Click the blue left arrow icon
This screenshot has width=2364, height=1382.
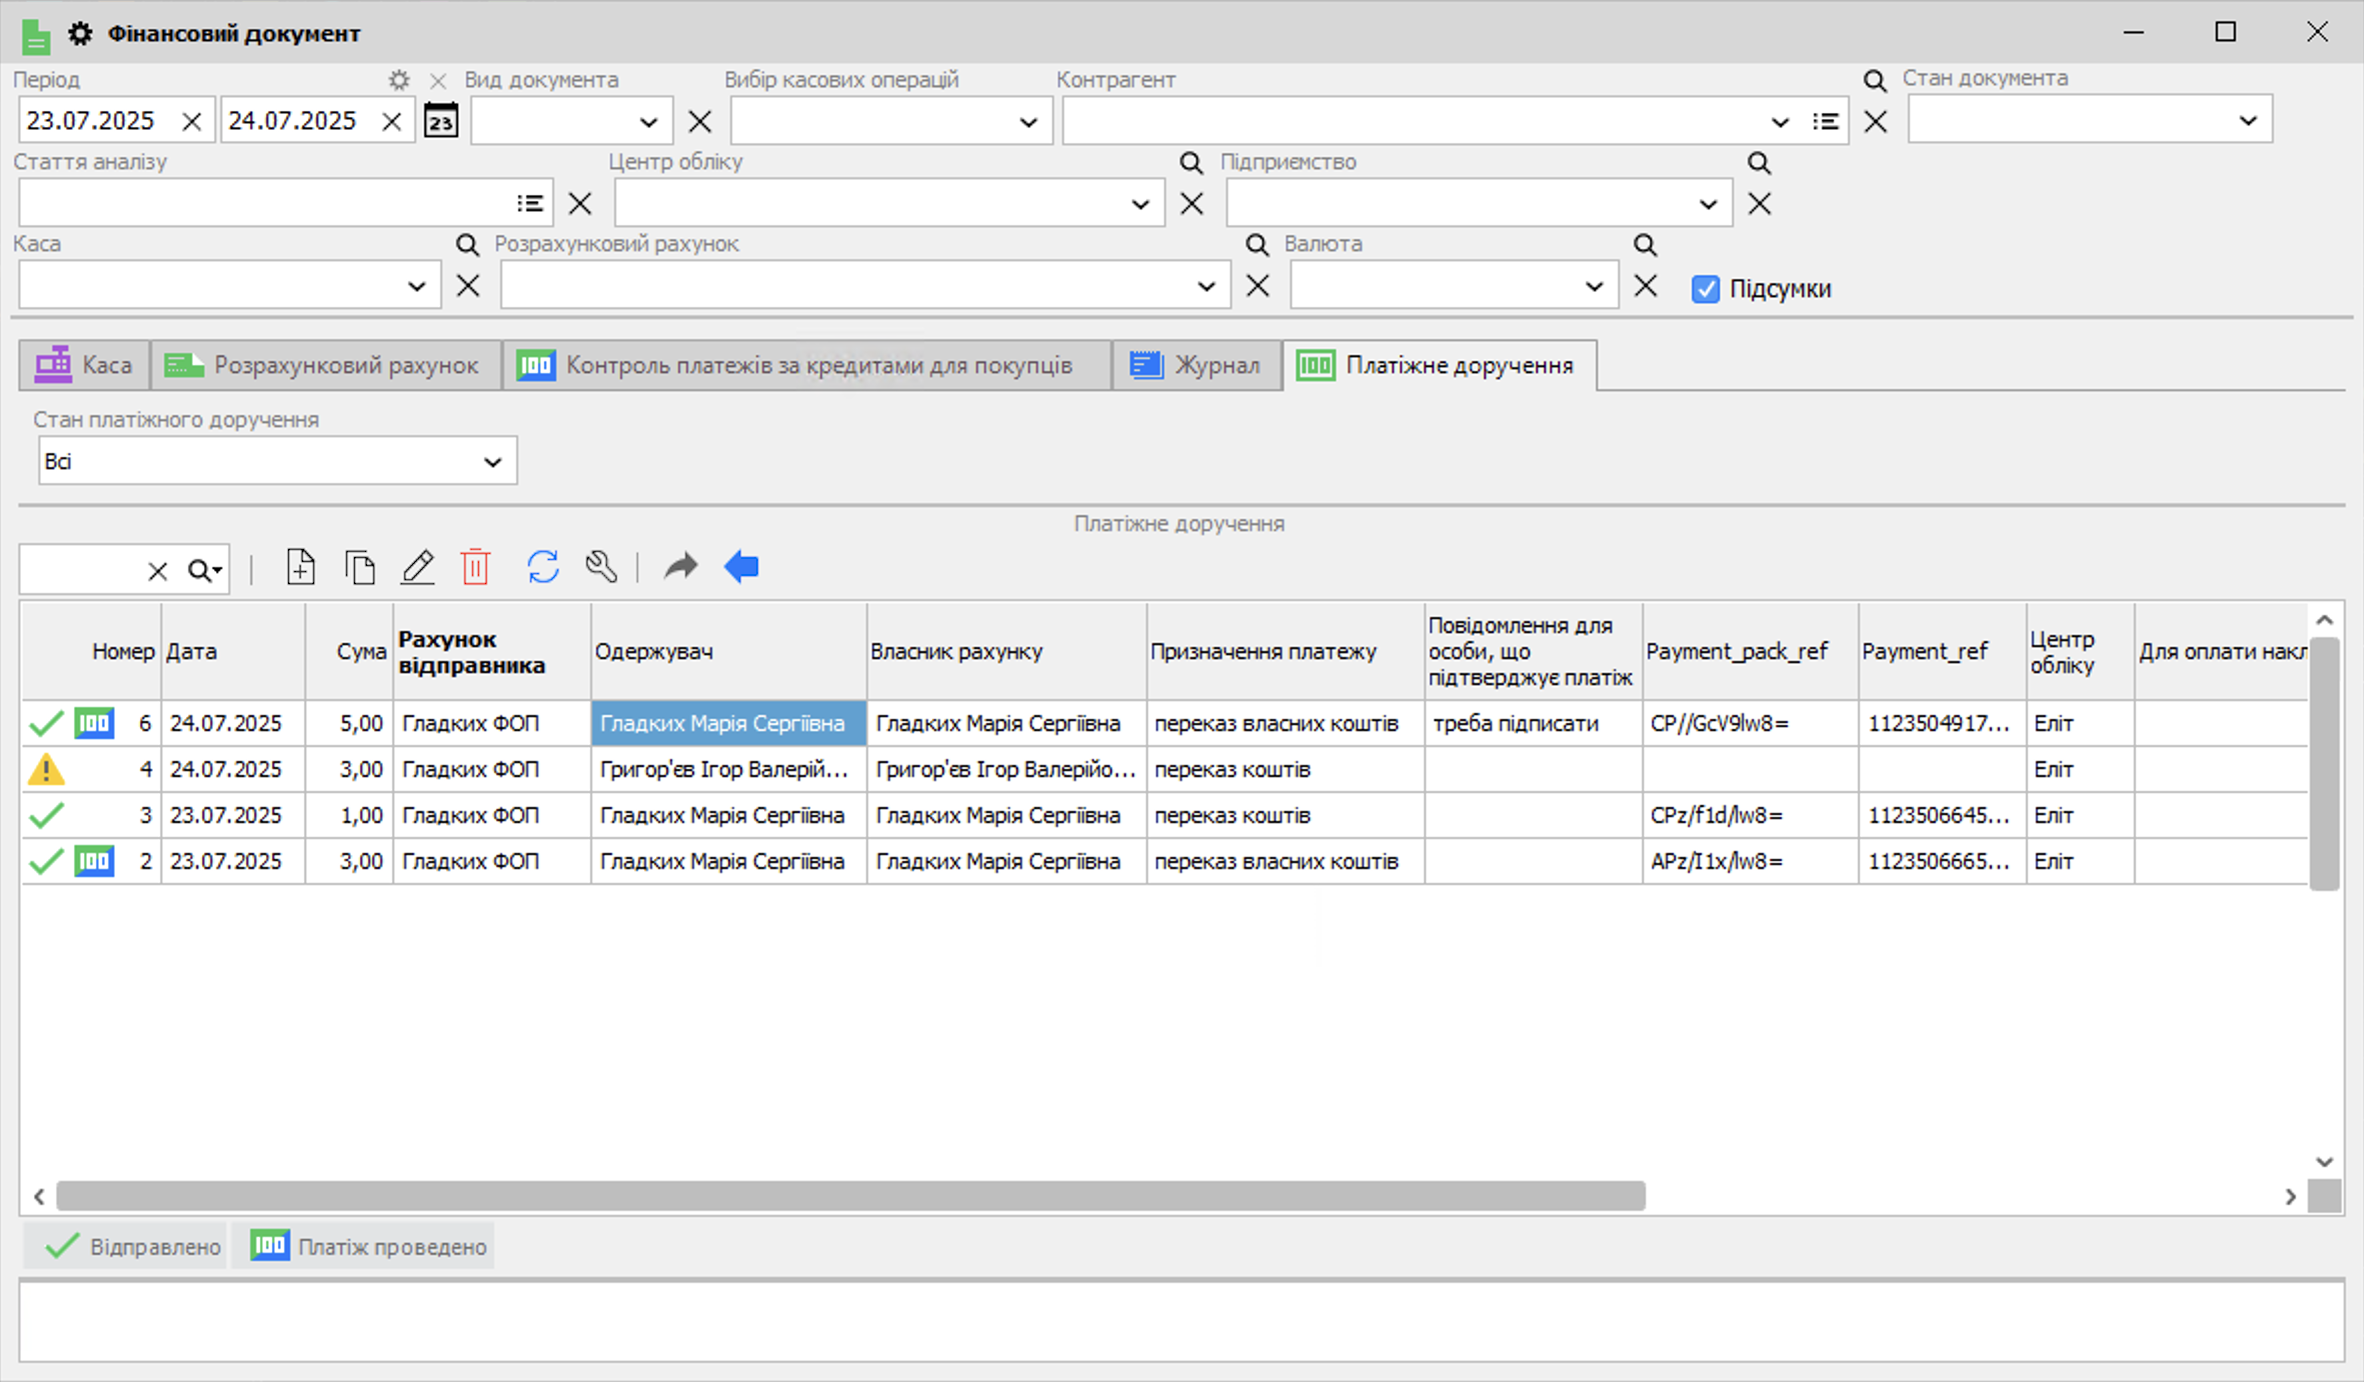[742, 567]
